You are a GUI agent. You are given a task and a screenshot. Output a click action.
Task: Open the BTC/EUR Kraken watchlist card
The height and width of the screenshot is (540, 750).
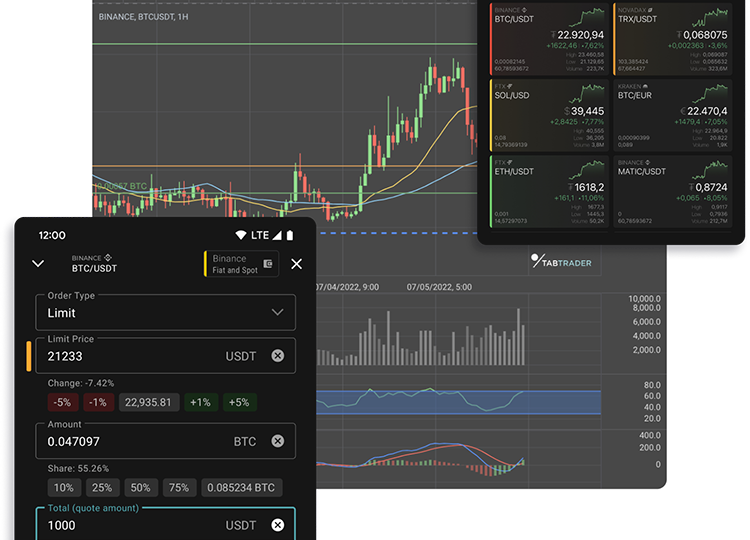pyautogui.click(x=673, y=115)
